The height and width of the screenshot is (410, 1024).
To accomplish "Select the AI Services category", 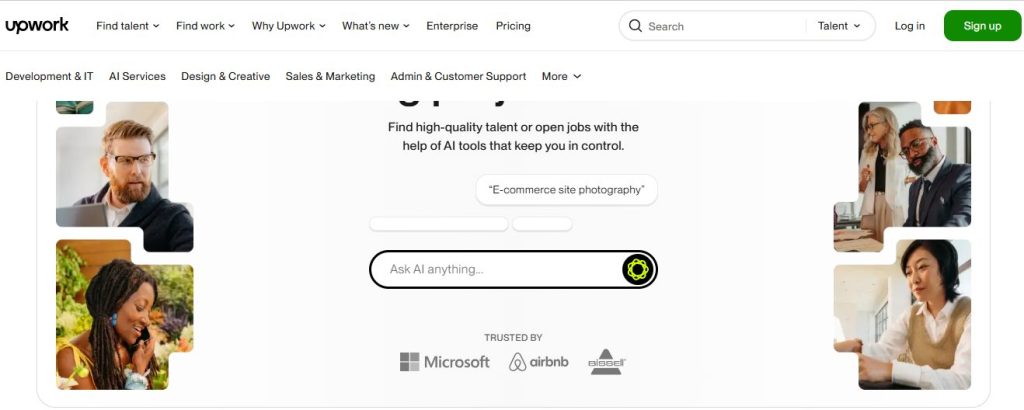I will point(137,76).
